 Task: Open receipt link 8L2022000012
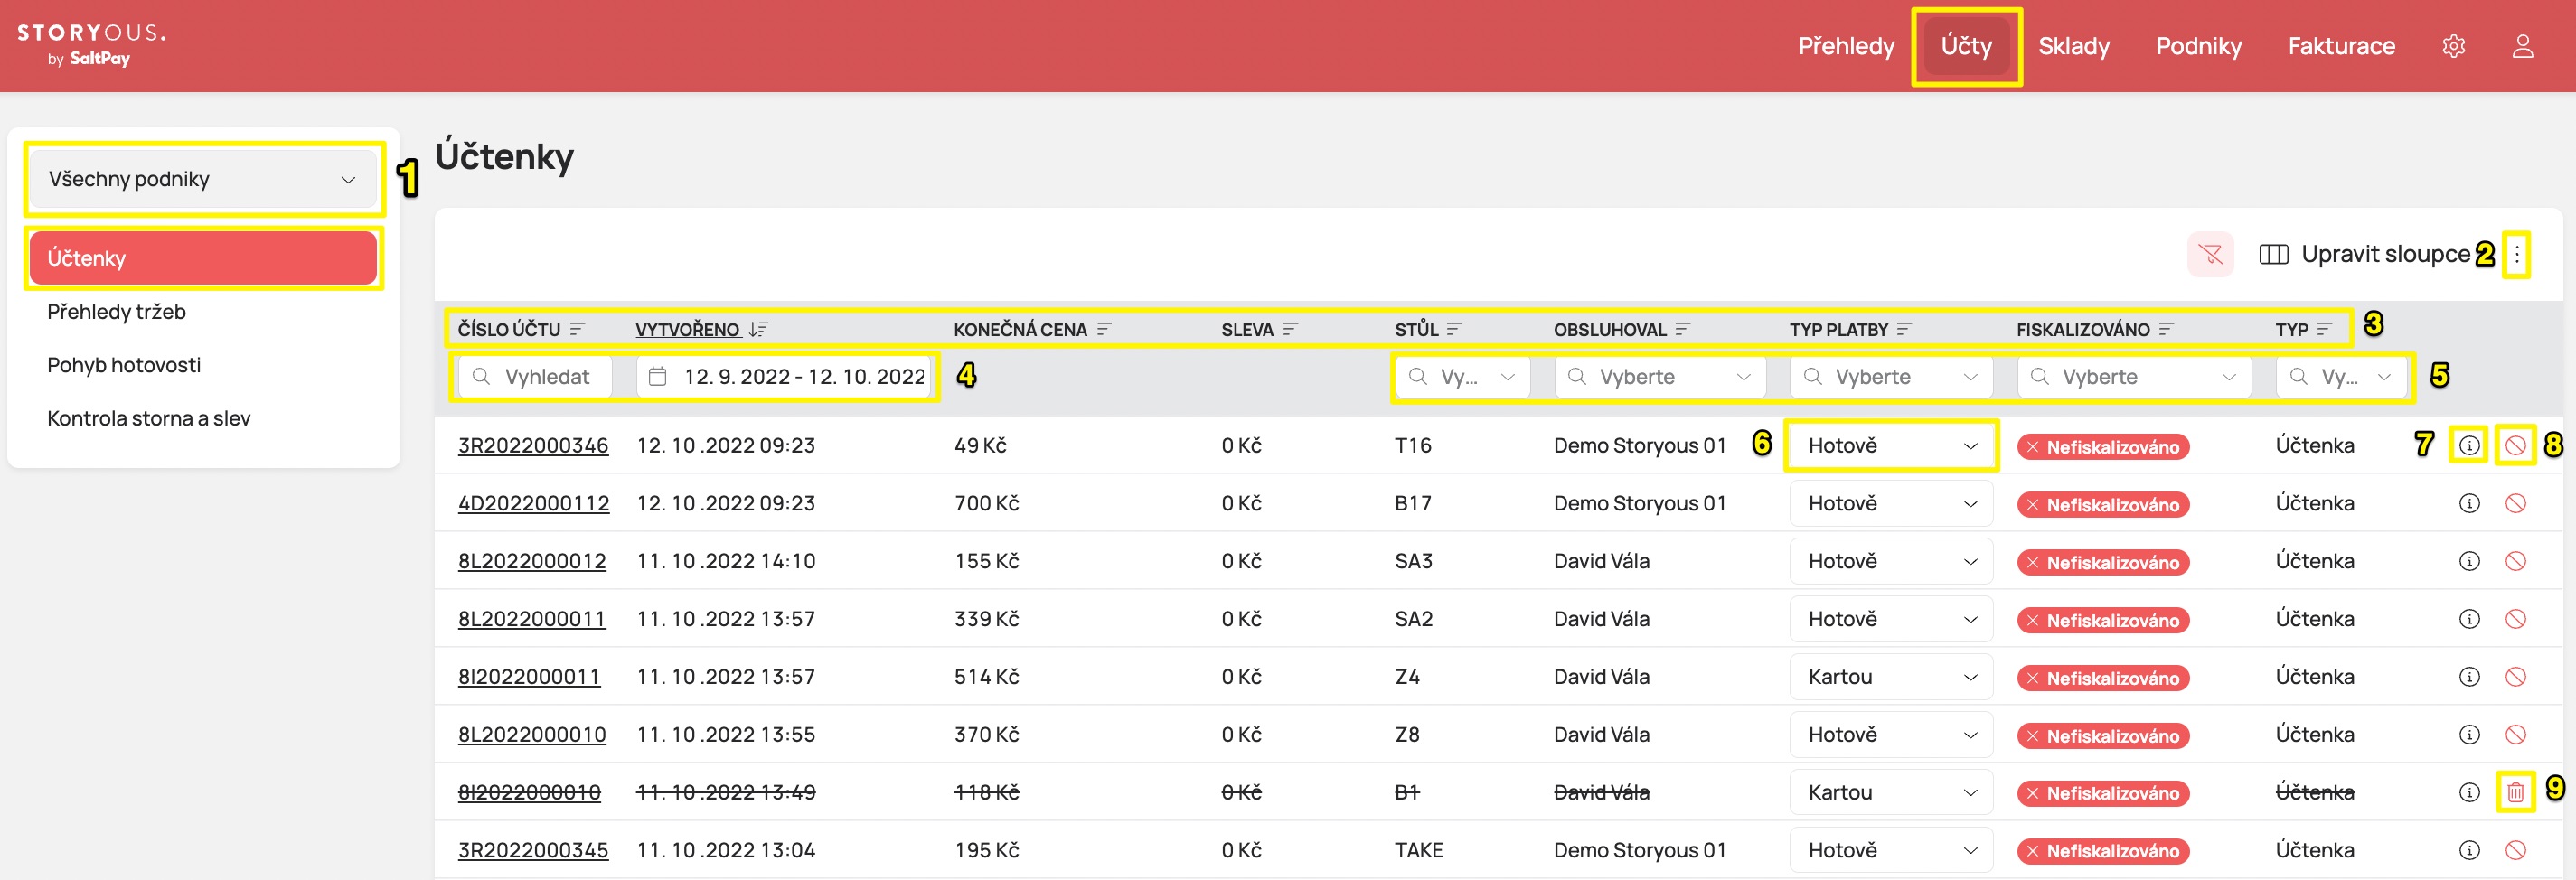click(x=532, y=561)
